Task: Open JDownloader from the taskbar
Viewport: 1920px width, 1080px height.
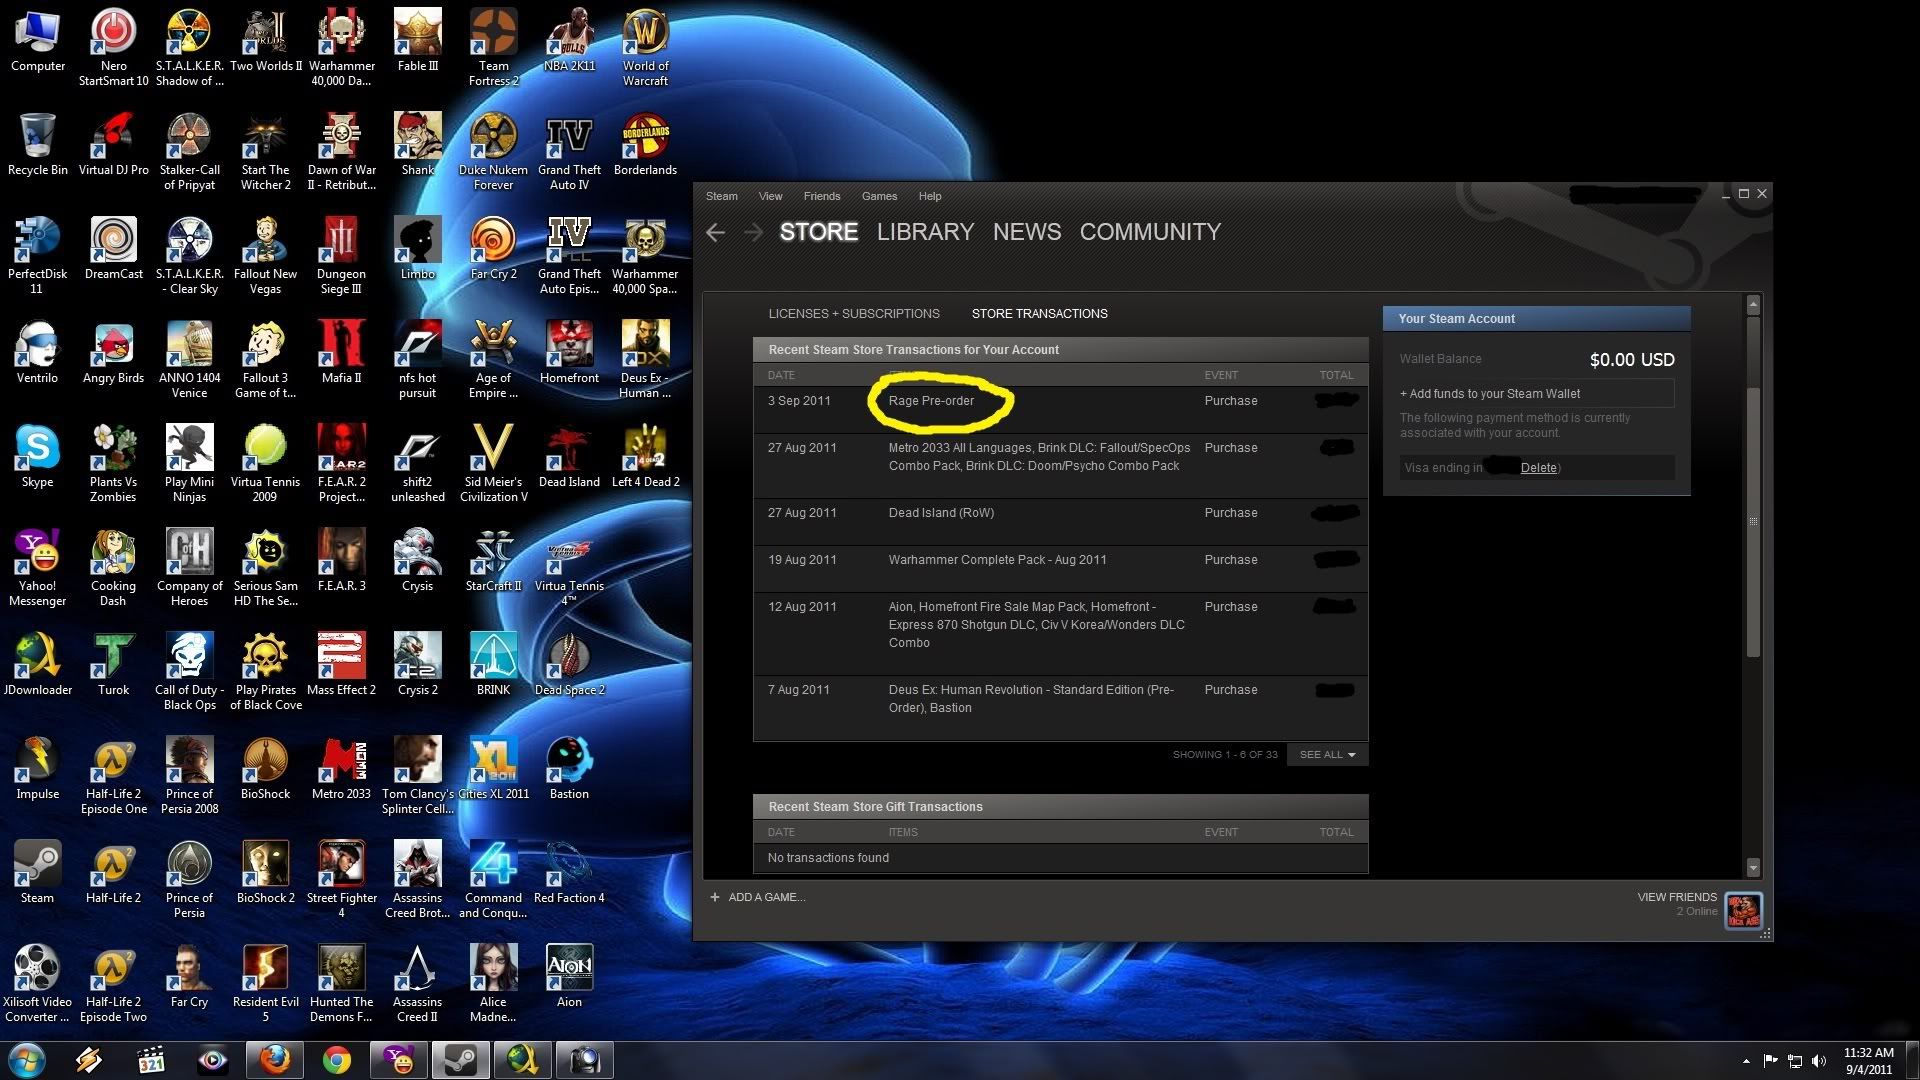Action: [522, 1060]
